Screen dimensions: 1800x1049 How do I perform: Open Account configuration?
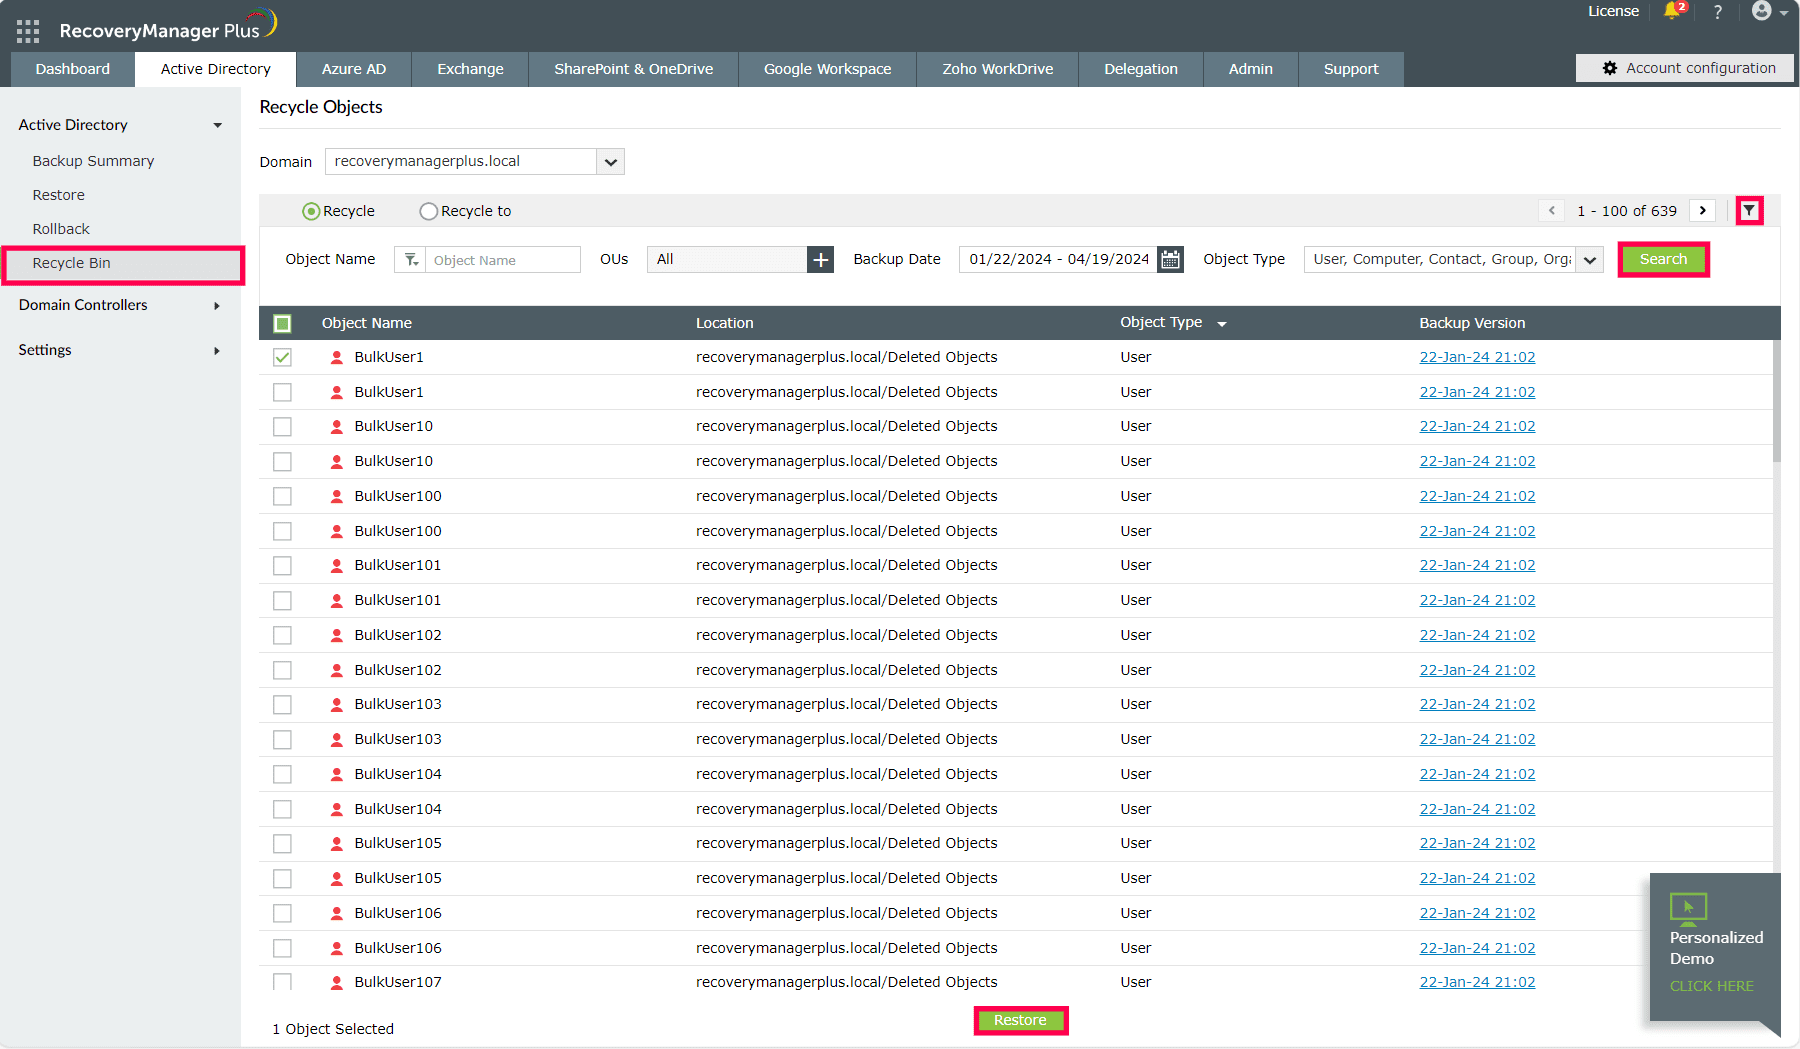(x=1685, y=68)
